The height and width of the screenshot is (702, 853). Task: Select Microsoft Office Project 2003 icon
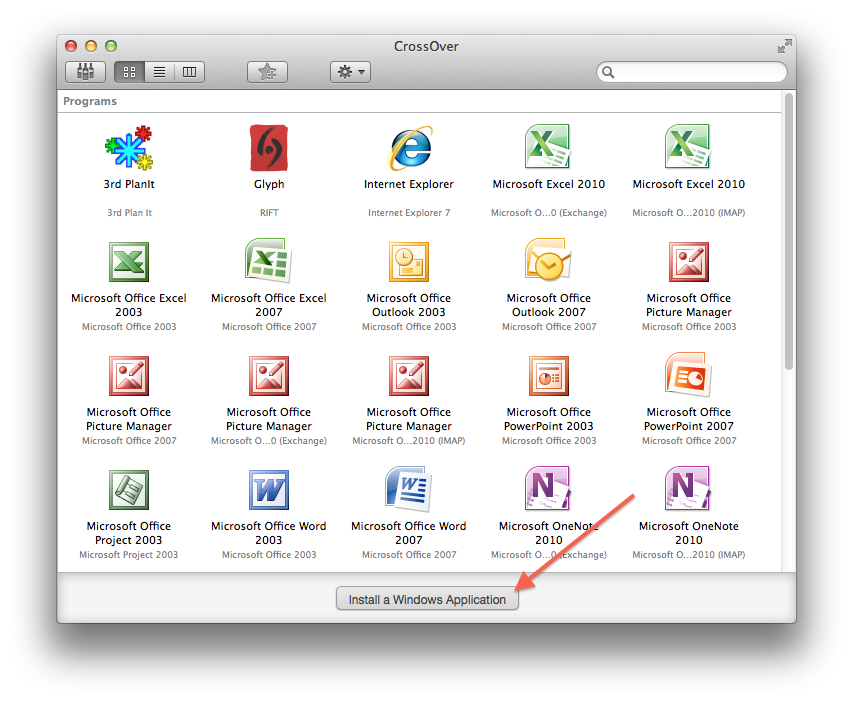(x=129, y=491)
